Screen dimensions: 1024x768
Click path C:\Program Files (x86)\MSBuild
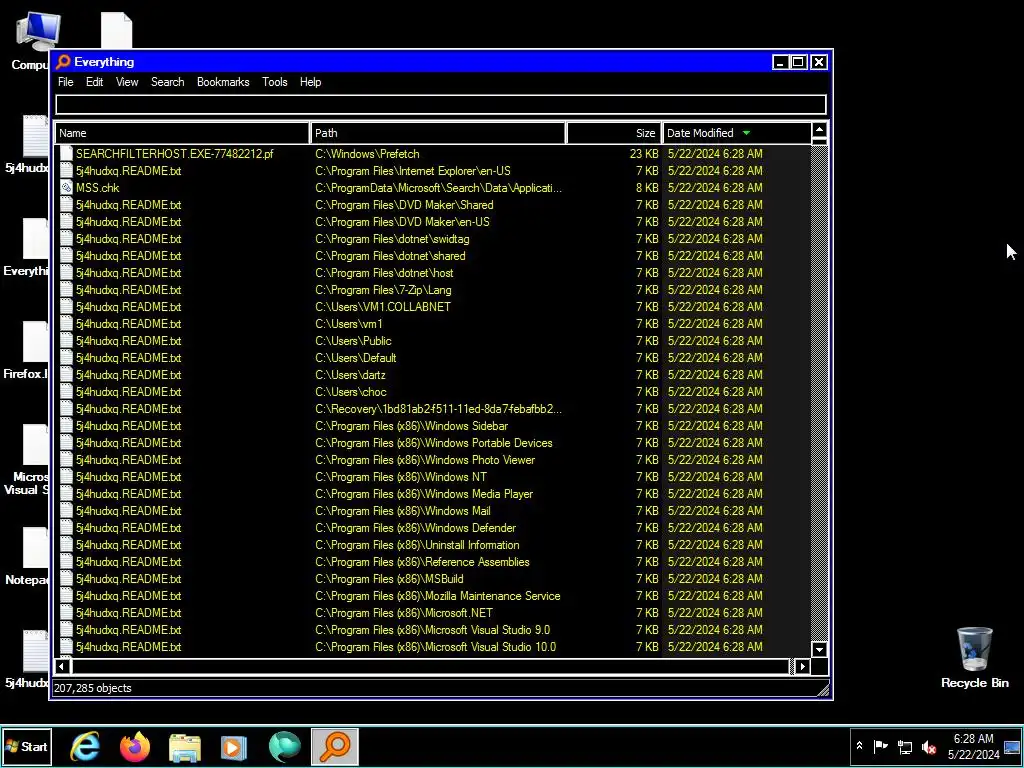click(x=389, y=579)
